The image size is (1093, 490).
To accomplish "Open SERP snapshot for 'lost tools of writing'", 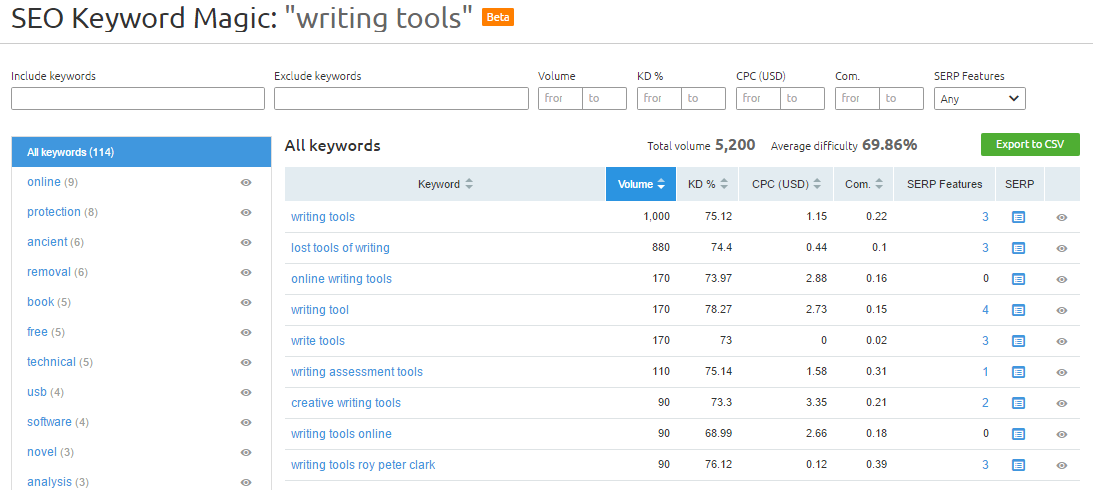I will (x=1018, y=248).
